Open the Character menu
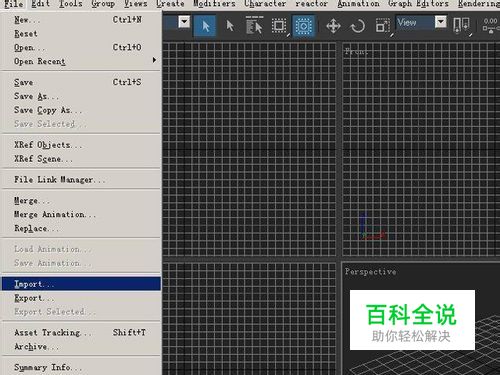 point(265,4)
